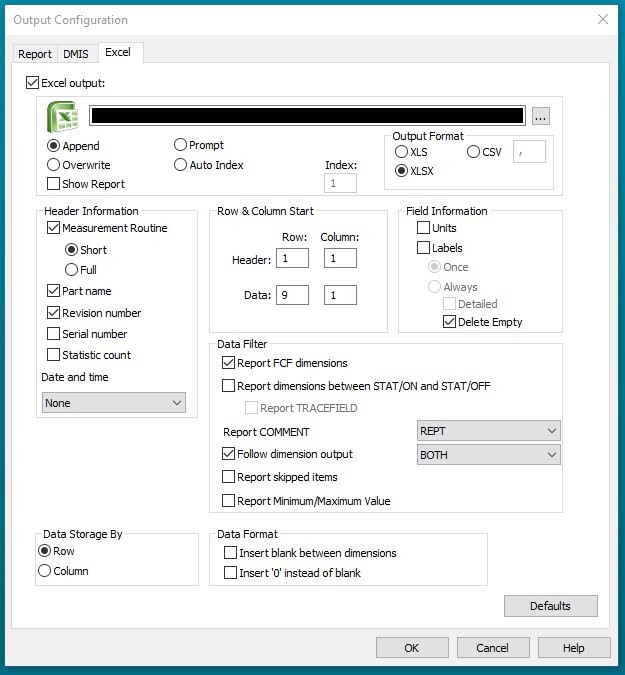
Task: Confirm with the OK button
Action: (412, 648)
